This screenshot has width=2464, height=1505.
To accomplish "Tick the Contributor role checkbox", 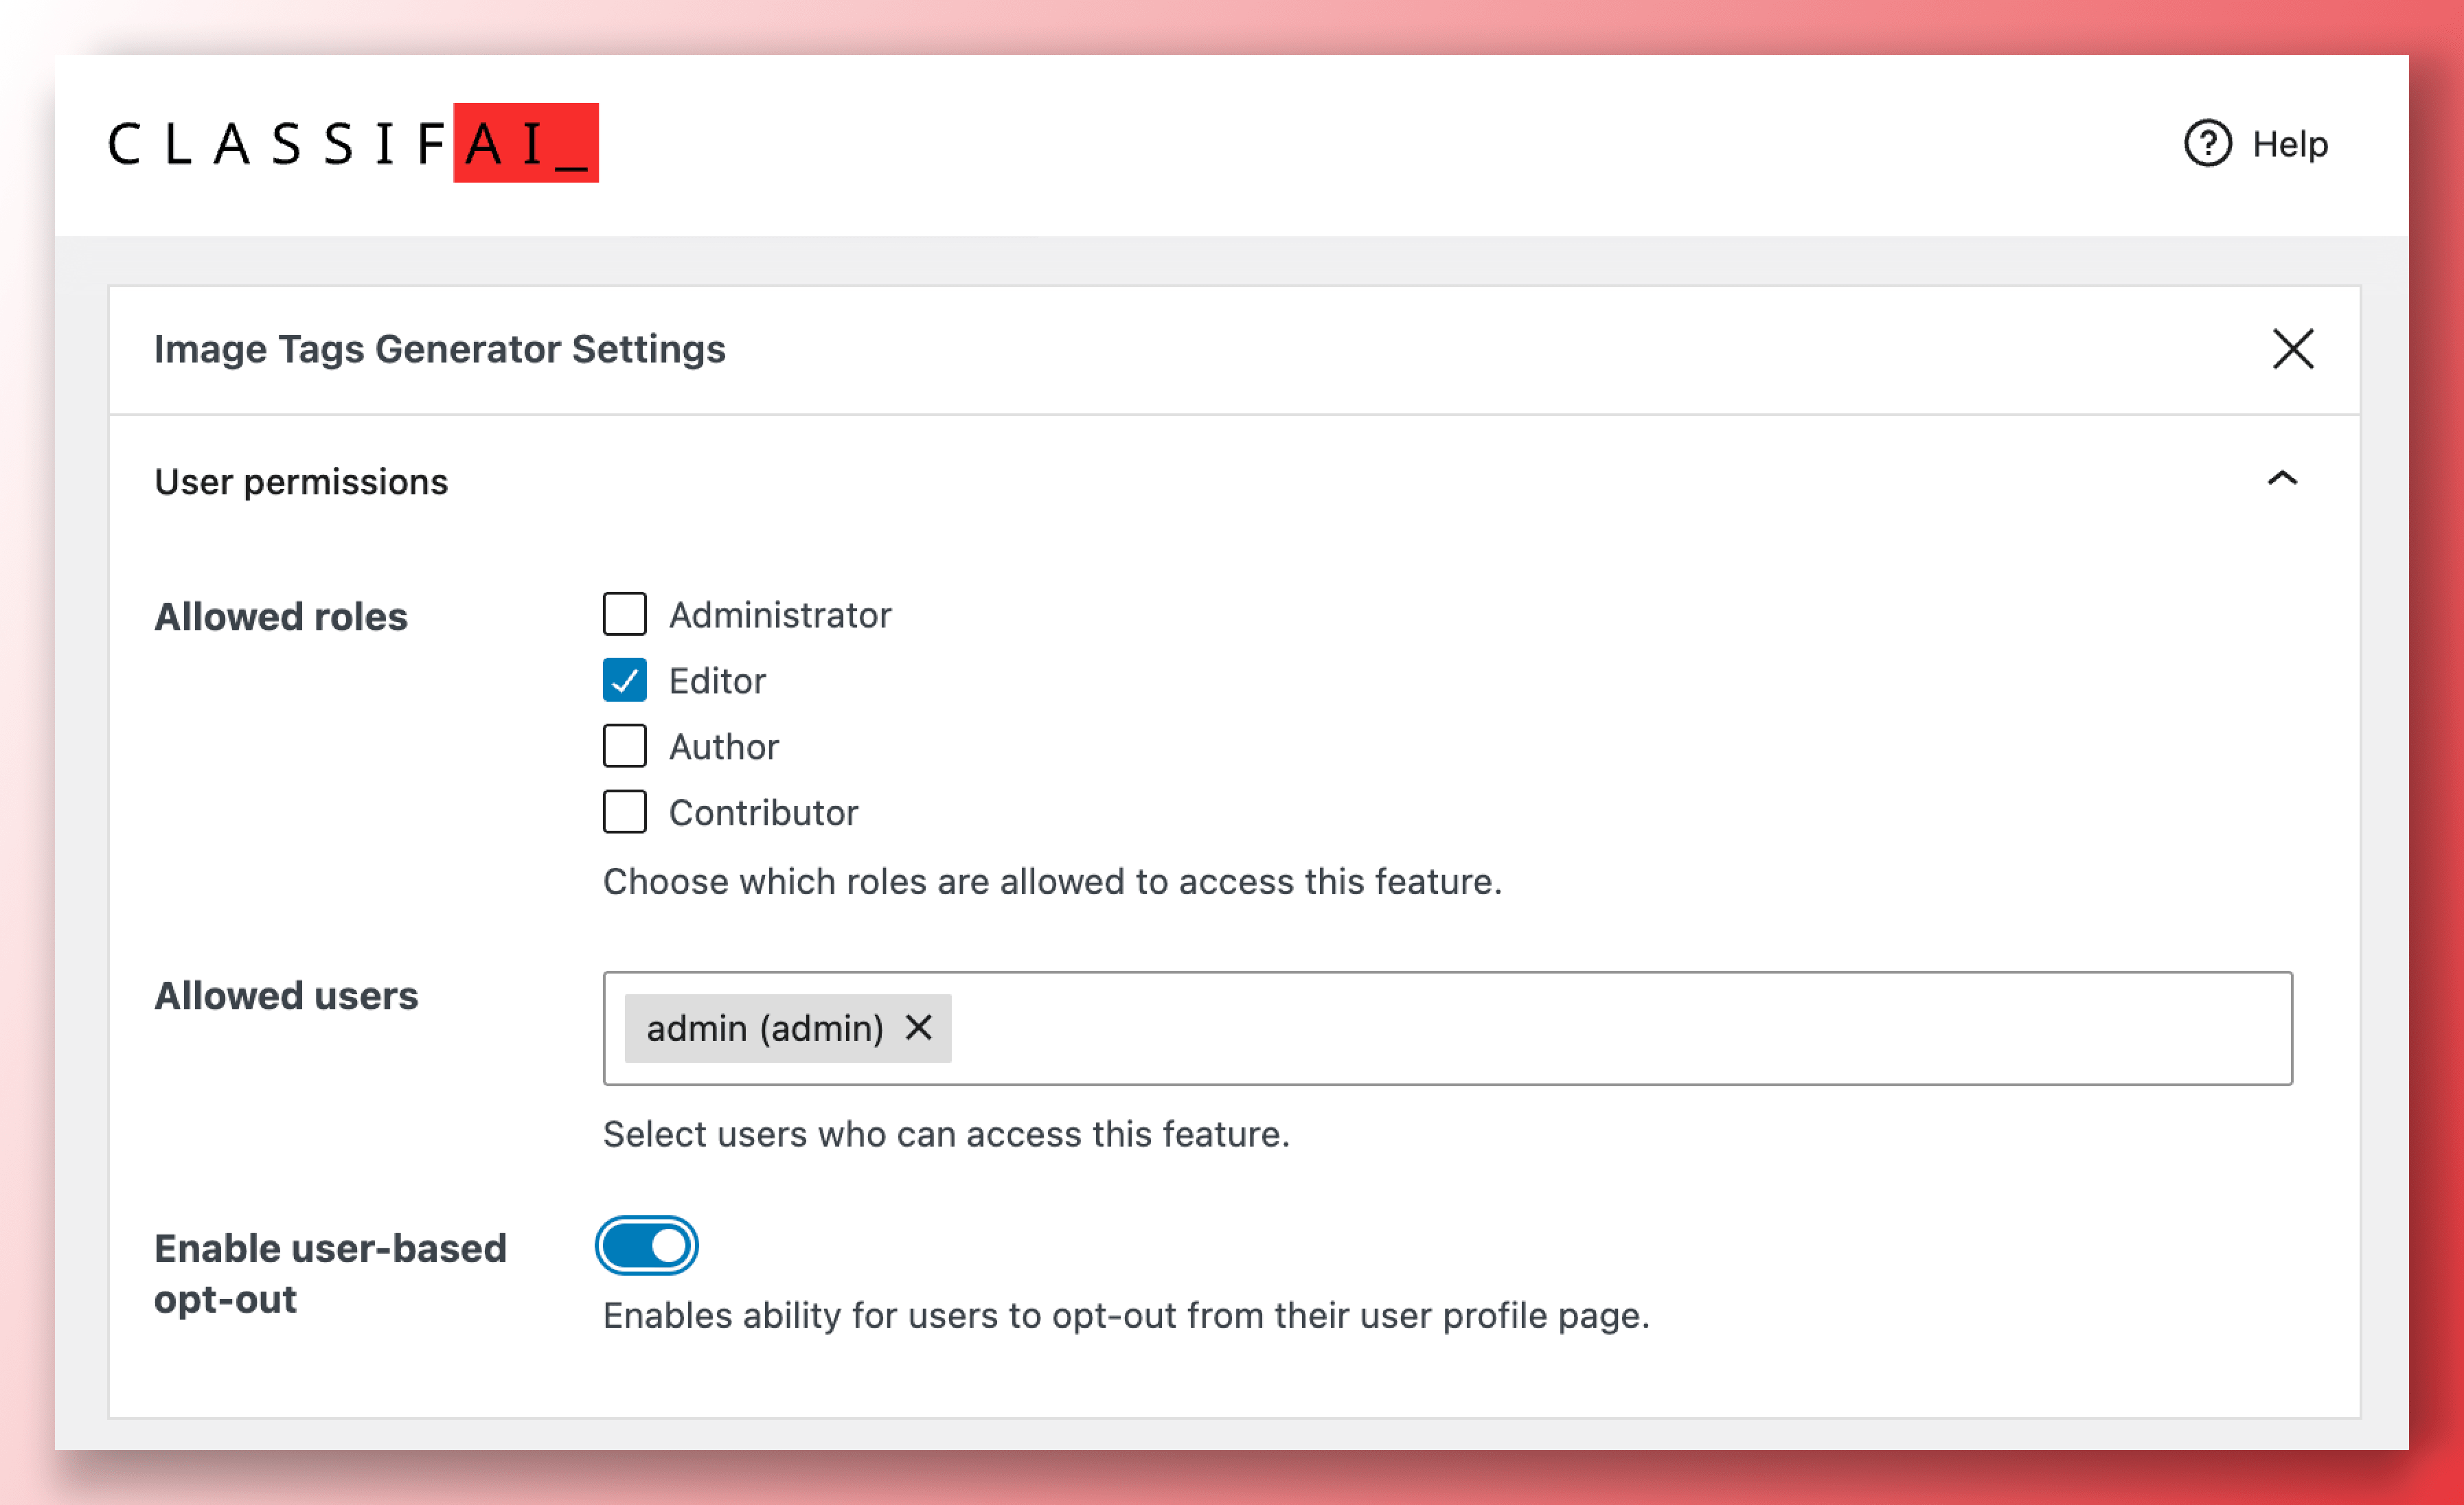I will coord(624,812).
